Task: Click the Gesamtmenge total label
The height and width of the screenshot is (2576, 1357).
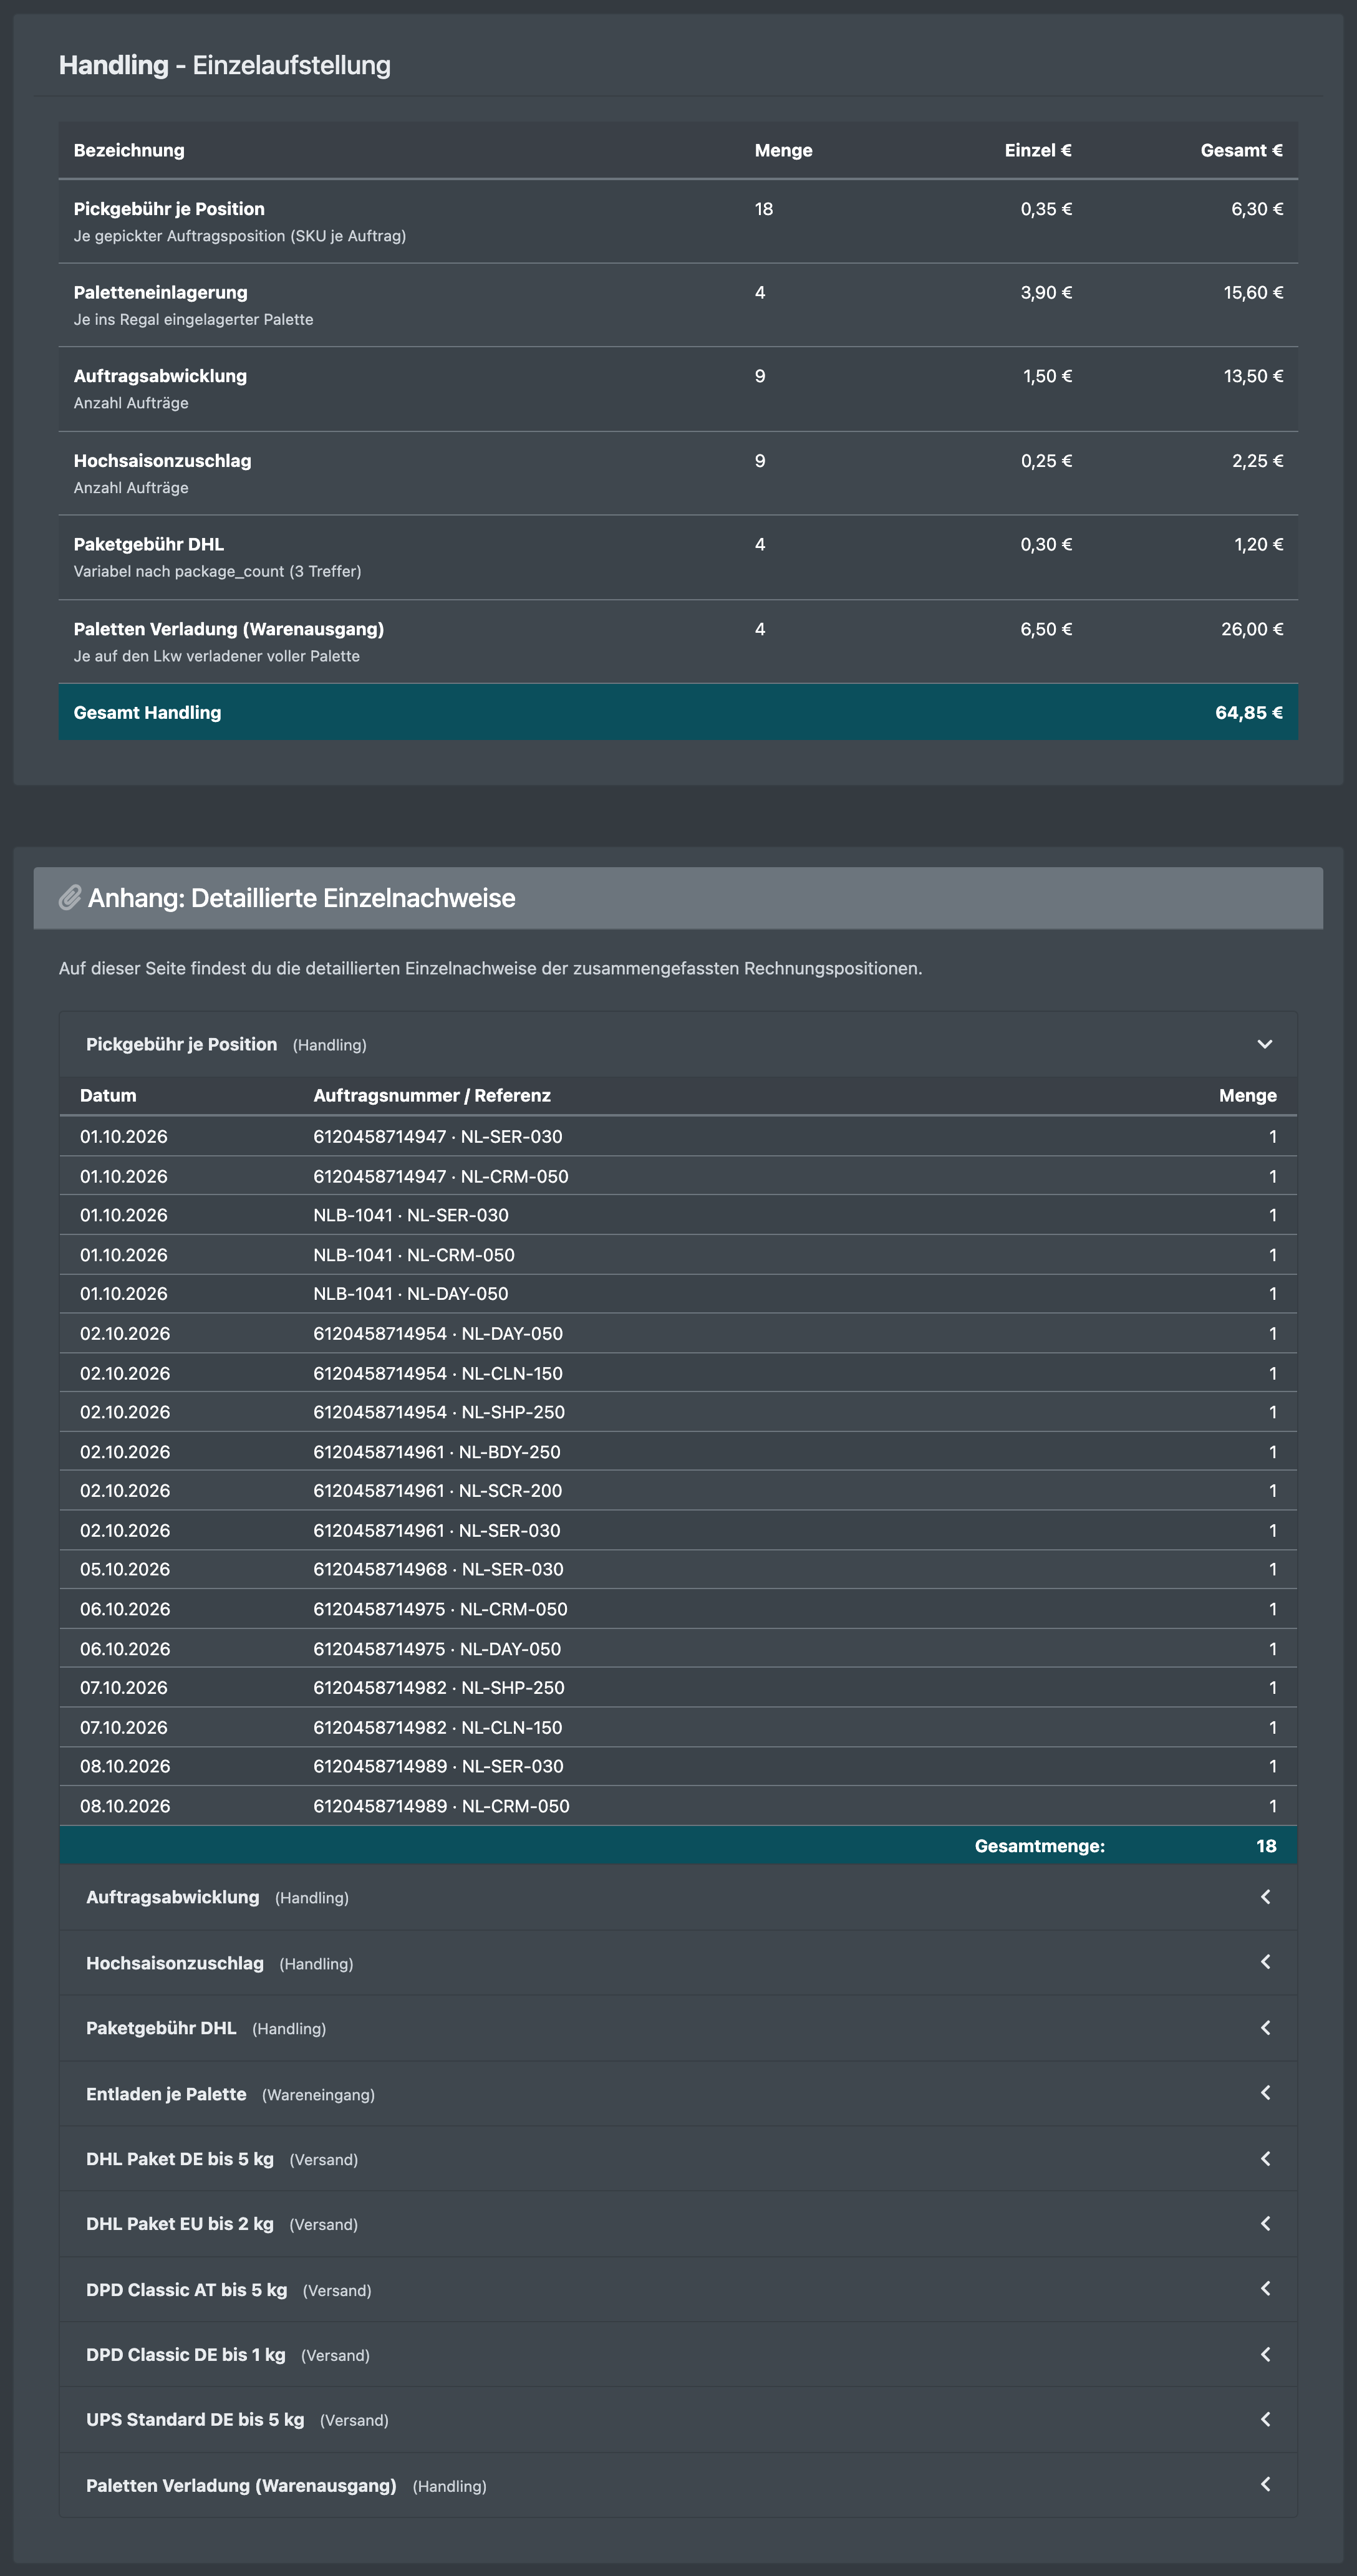Action: pyautogui.click(x=1040, y=1846)
